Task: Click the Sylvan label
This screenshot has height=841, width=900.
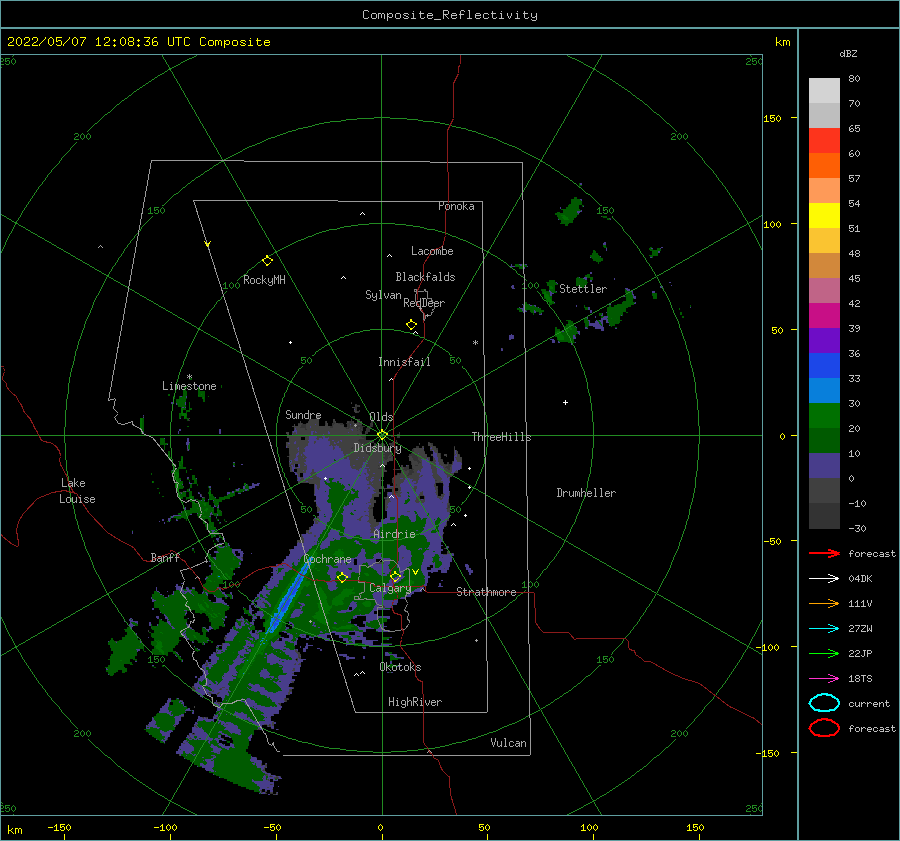Action: (x=383, y=295)
